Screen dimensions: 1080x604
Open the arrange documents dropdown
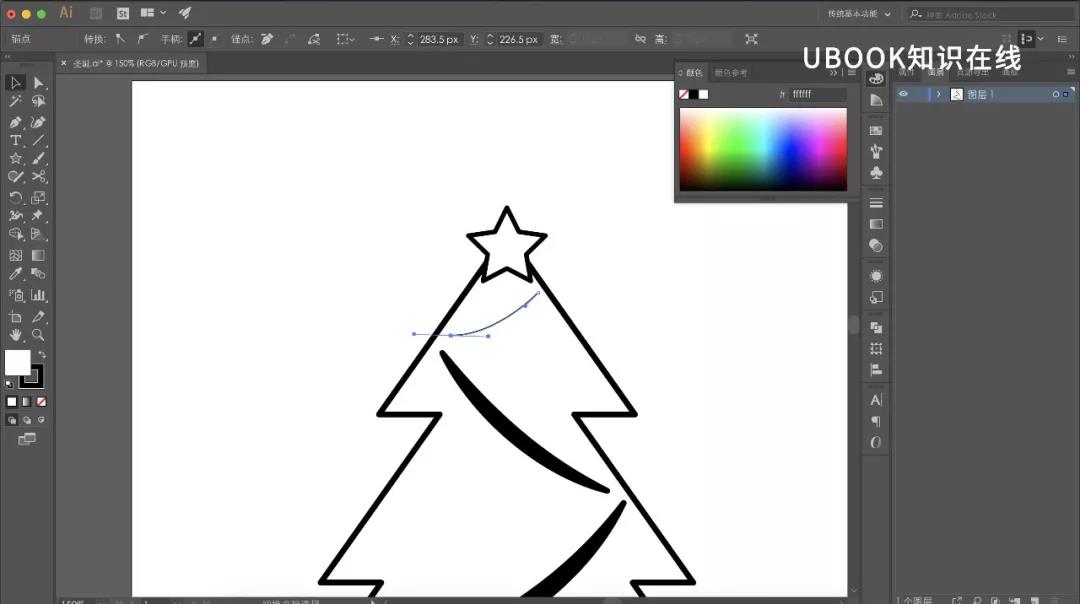pyautogui.click(x=152, y=12)
